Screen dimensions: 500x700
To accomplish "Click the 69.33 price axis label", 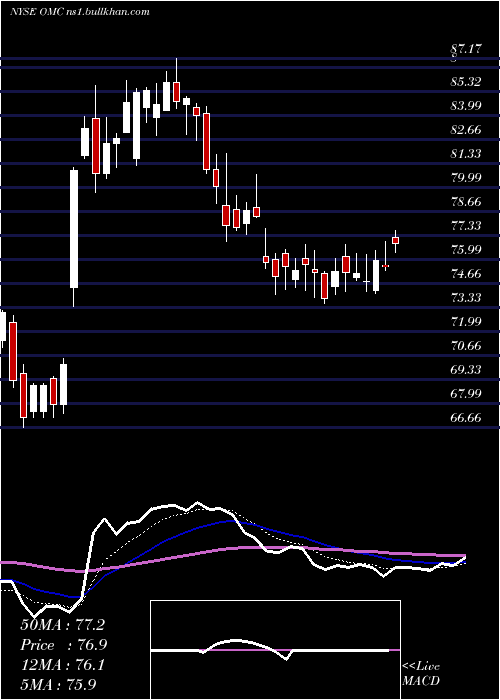I will [466, 370].
